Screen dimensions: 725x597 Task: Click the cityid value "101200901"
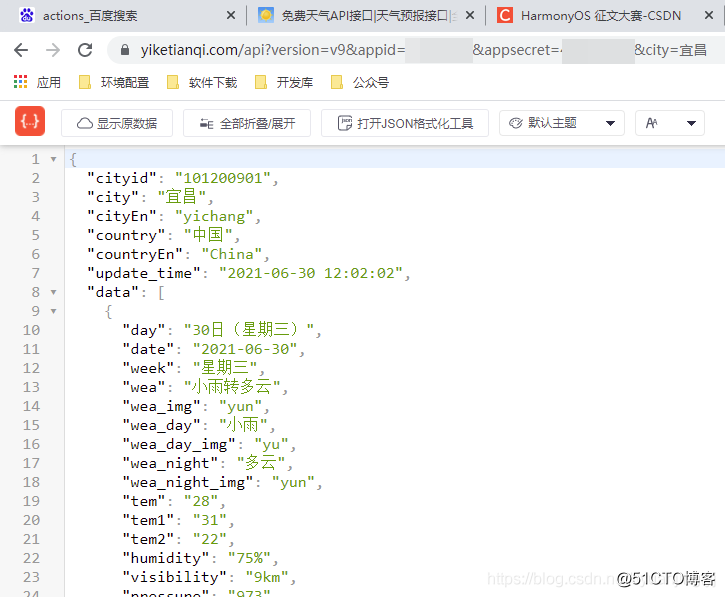pyautogui.click(x=223, y=178)
